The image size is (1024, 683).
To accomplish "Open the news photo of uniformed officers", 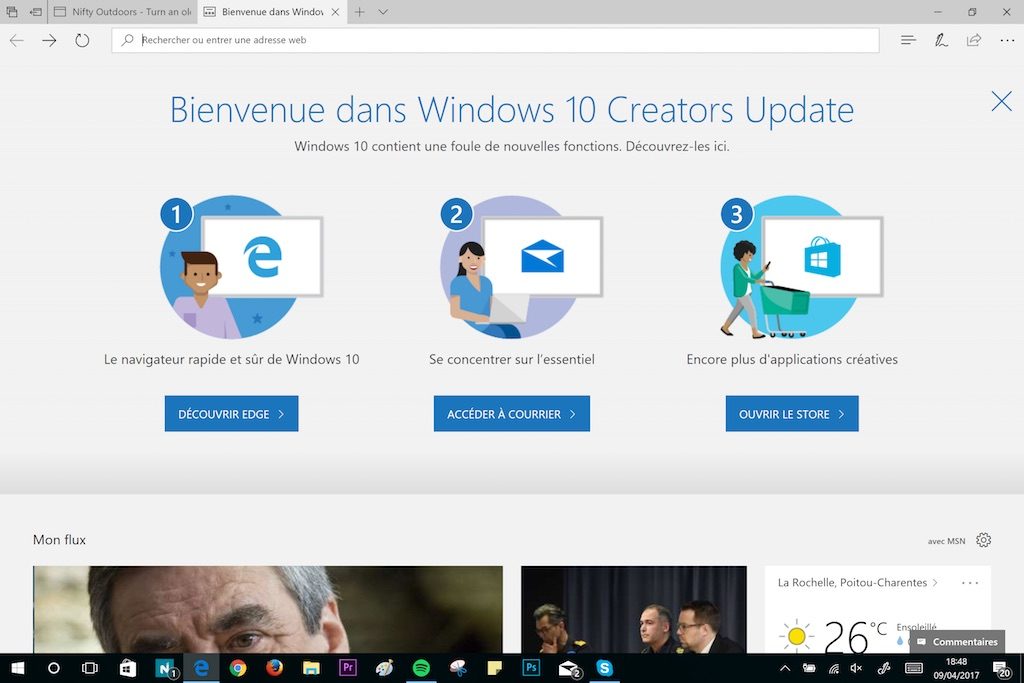I will click(x=633, y=609).
